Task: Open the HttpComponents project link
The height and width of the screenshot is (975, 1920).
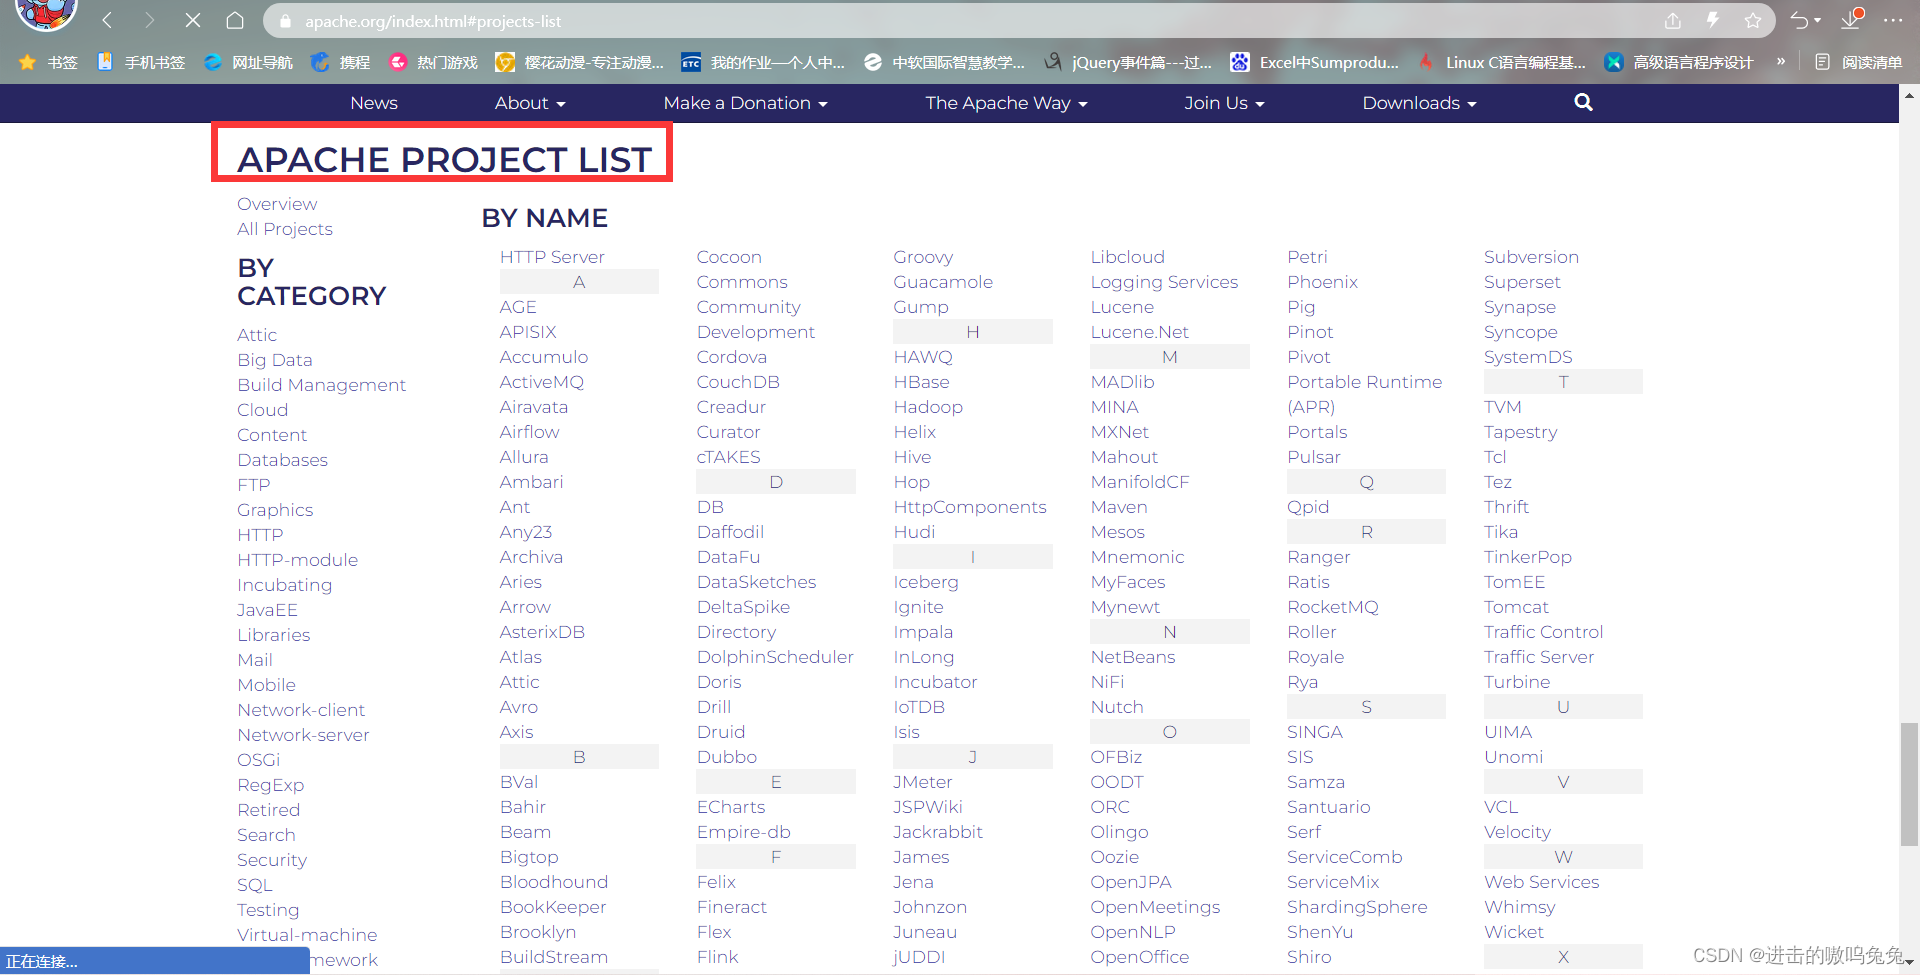Action: point(970,507)
